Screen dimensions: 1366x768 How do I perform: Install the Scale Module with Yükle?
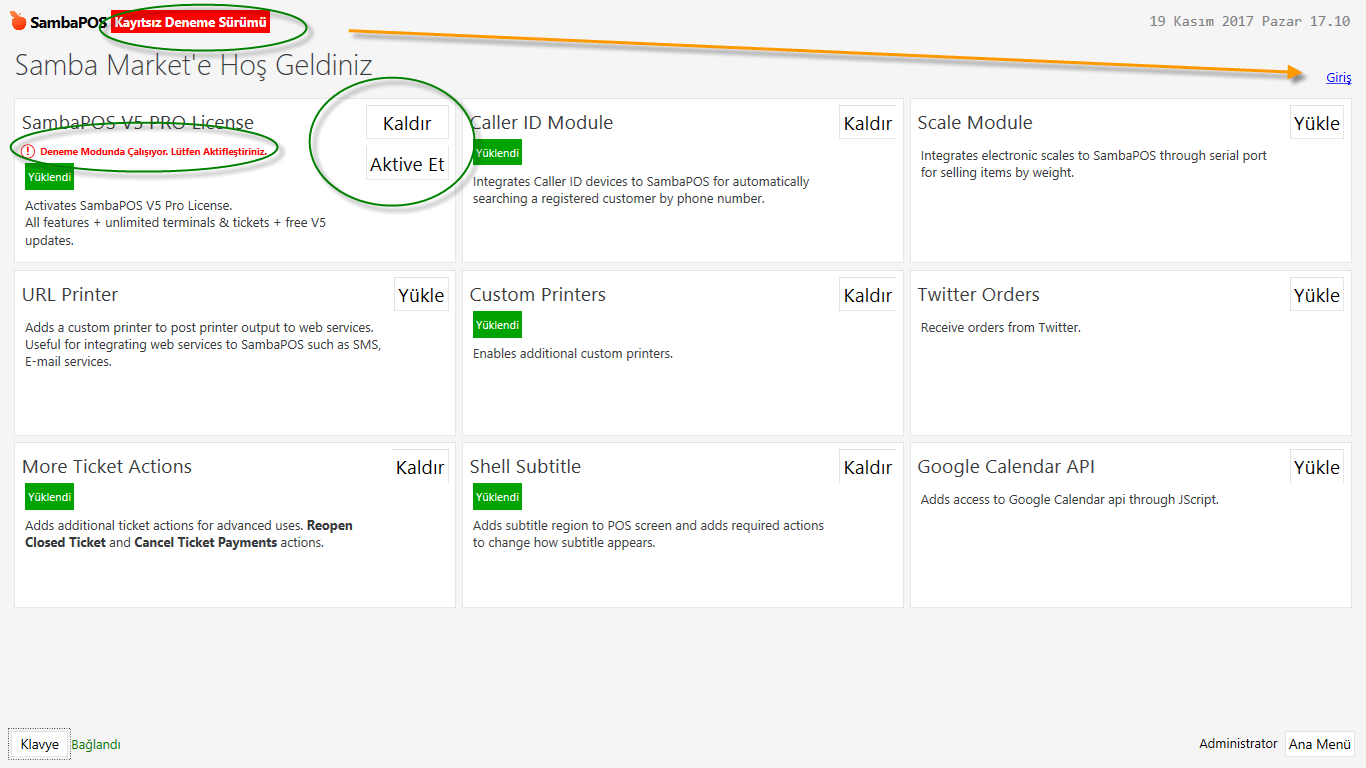tap(1316, 123)
